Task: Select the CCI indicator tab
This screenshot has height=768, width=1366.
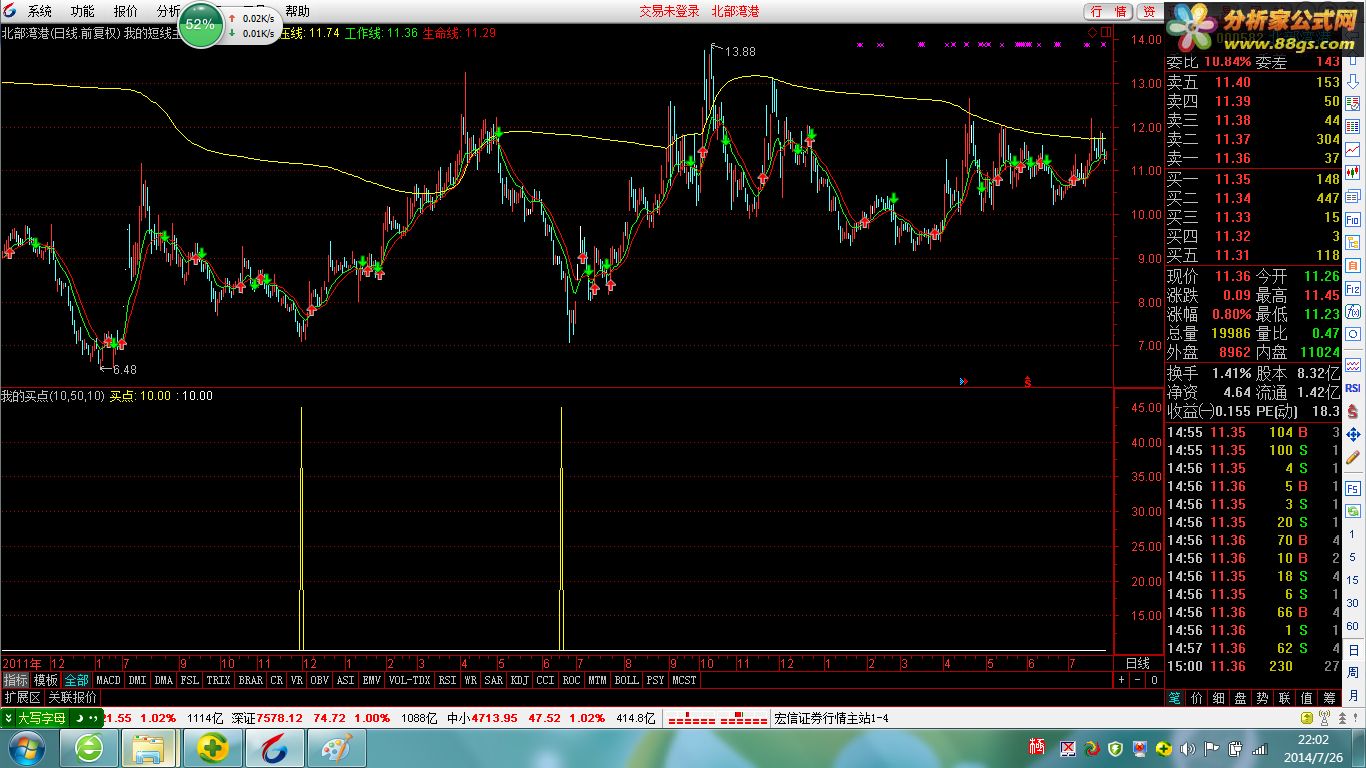Action: [545, 680]
